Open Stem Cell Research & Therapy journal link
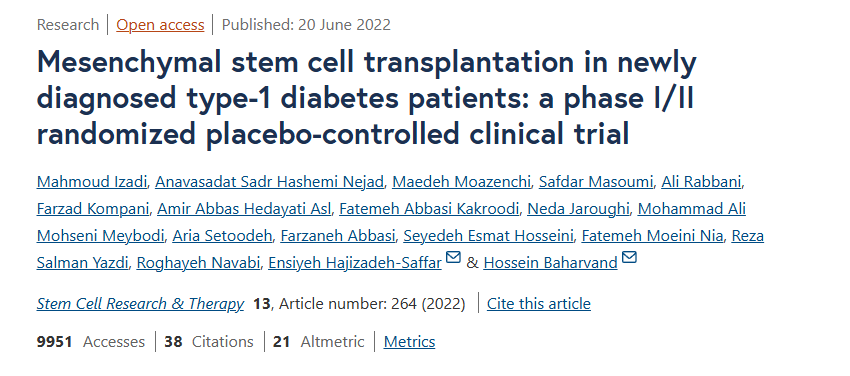Screen dimensions: 850x376 pyautogui.click(x=140, y=304)
